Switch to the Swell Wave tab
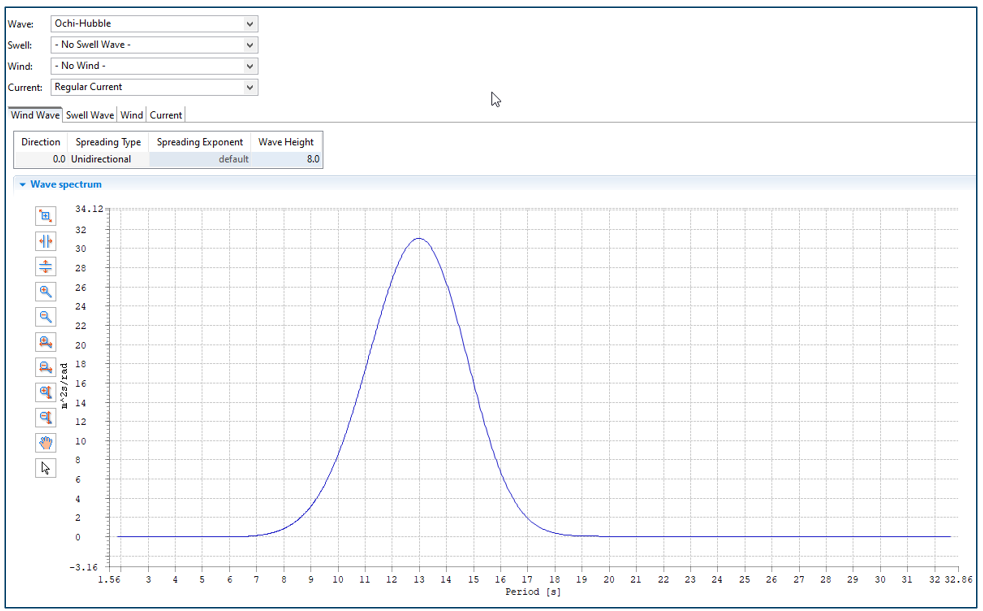The image size is (983, 611). coord(90,115)
